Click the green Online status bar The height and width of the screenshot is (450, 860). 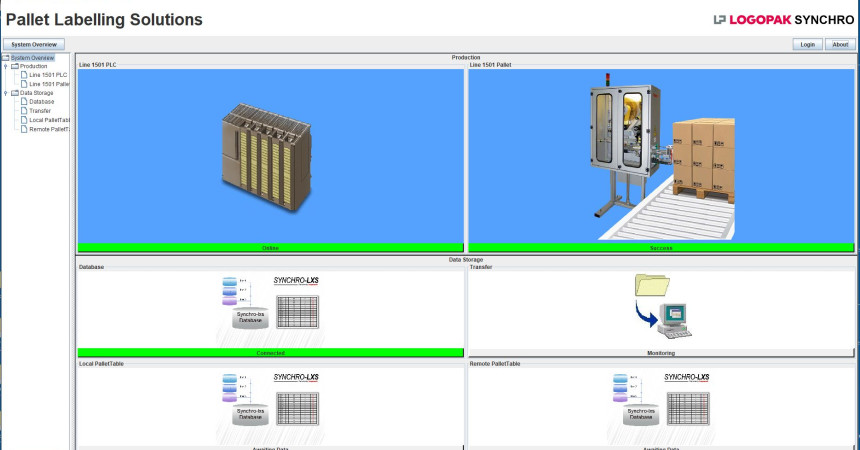(270, 248)
